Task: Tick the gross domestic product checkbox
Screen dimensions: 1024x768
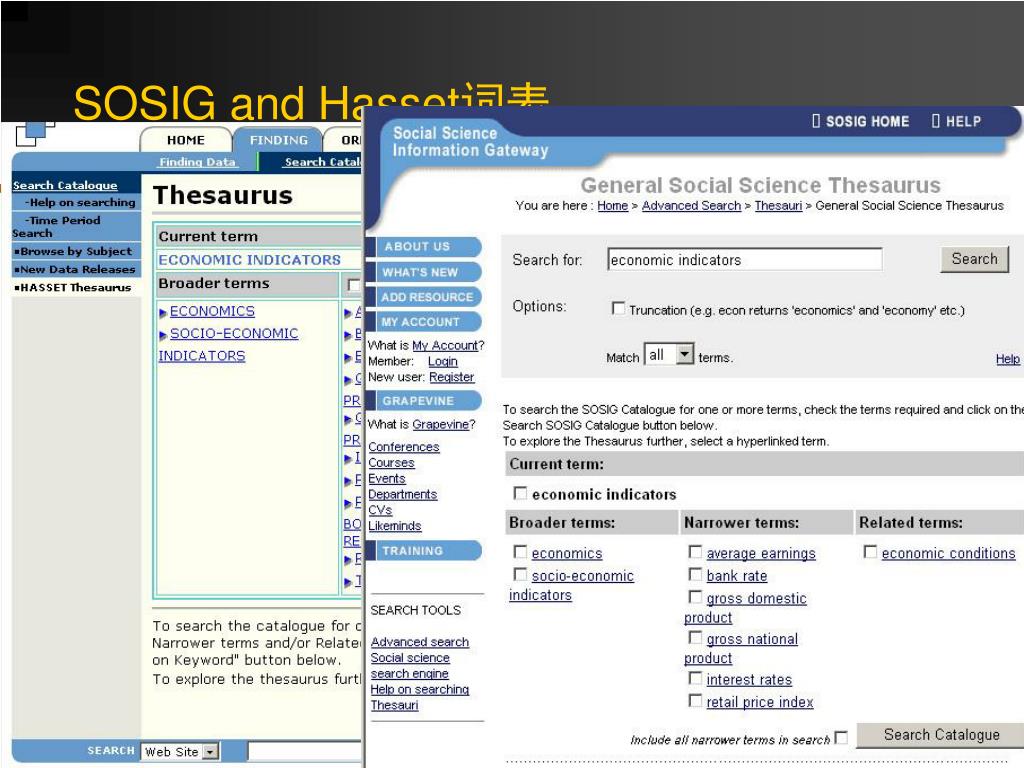Action: coord(696,597)
